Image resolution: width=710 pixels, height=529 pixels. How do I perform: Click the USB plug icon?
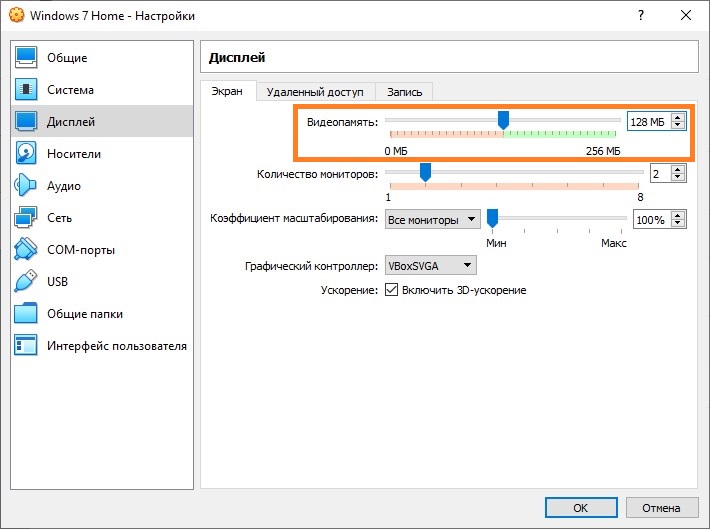[x=27, y=282]
